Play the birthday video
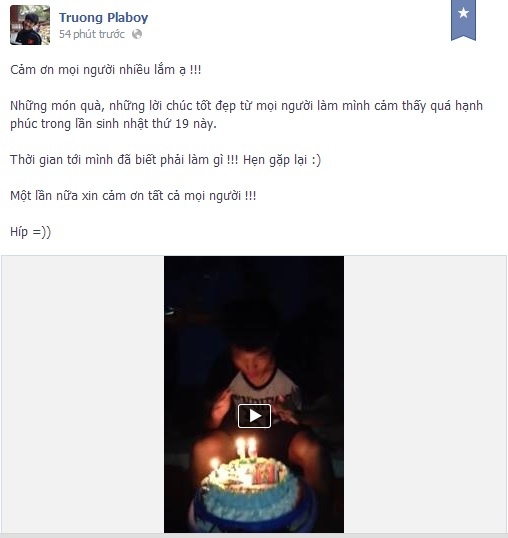Image resolution: width=508 pixels, height=538 pixels. click(254, 416)
